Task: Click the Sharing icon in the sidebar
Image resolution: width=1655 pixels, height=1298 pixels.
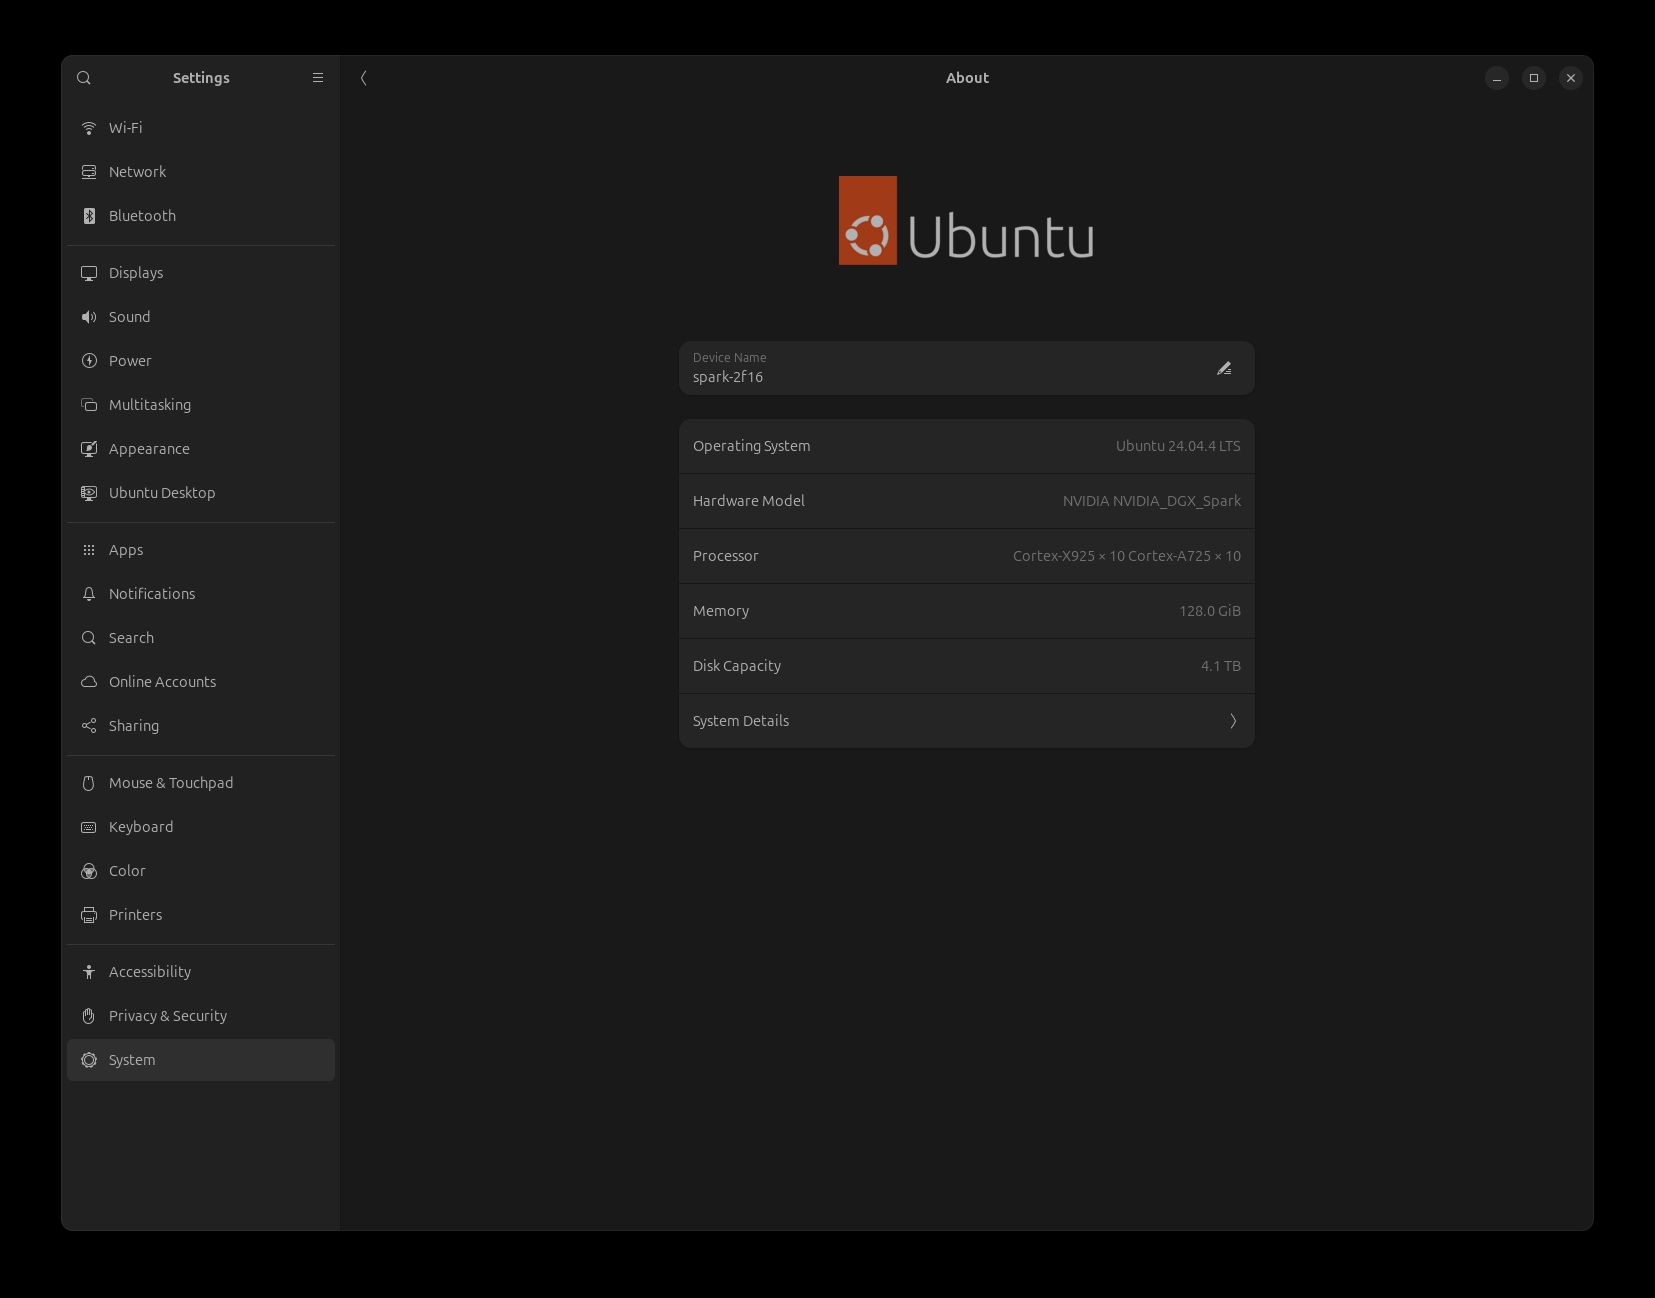Action: (x=89, y=726)
